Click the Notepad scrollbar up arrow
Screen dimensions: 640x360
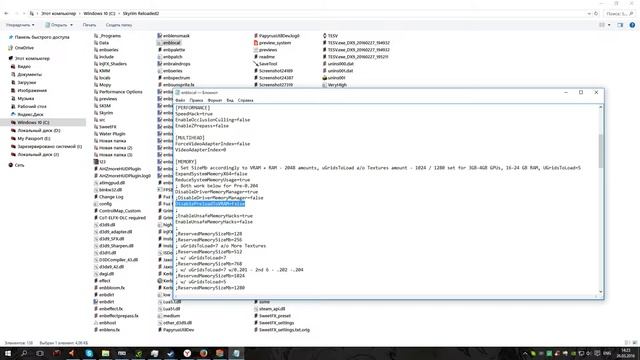(600, 107)
